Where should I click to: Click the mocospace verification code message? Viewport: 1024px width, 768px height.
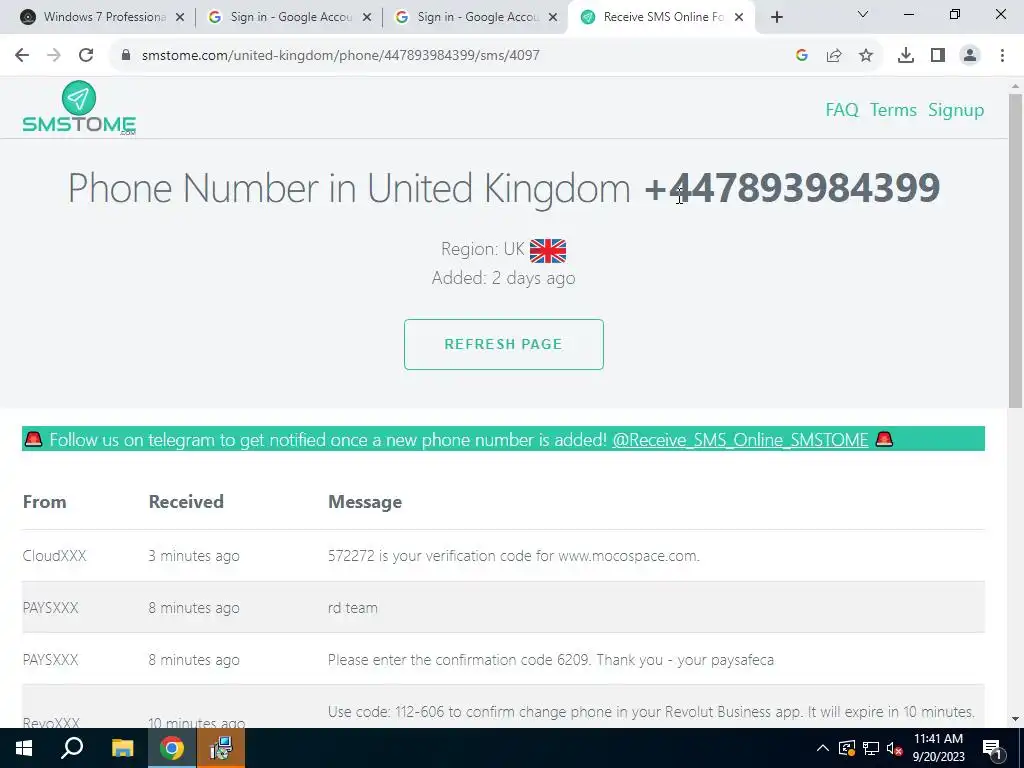(x=513, y=556)
